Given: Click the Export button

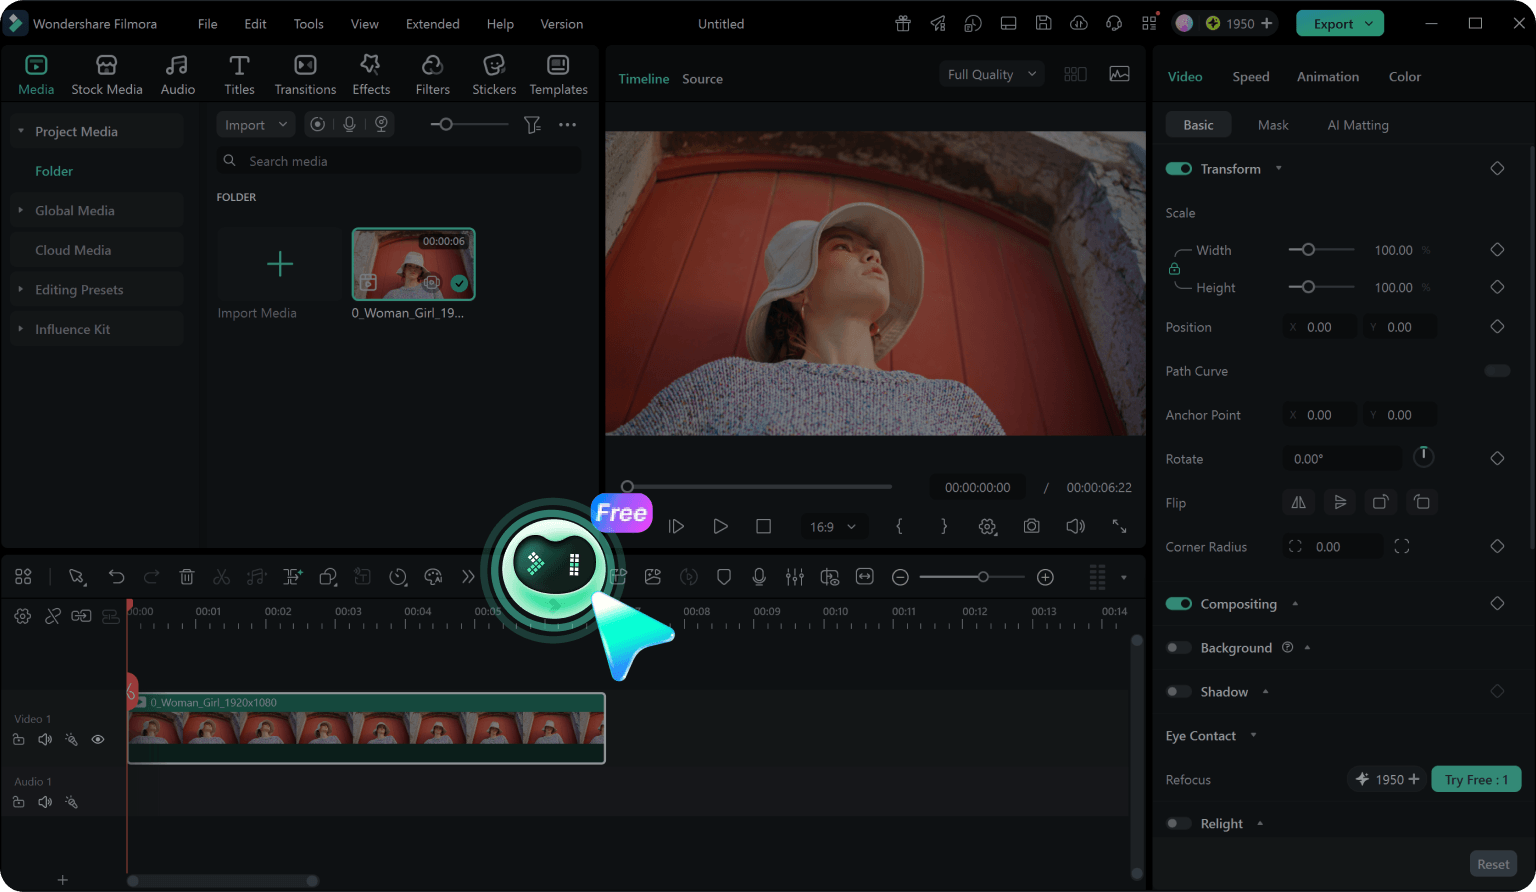Looking at the screenshot, I should point(1340,23).
